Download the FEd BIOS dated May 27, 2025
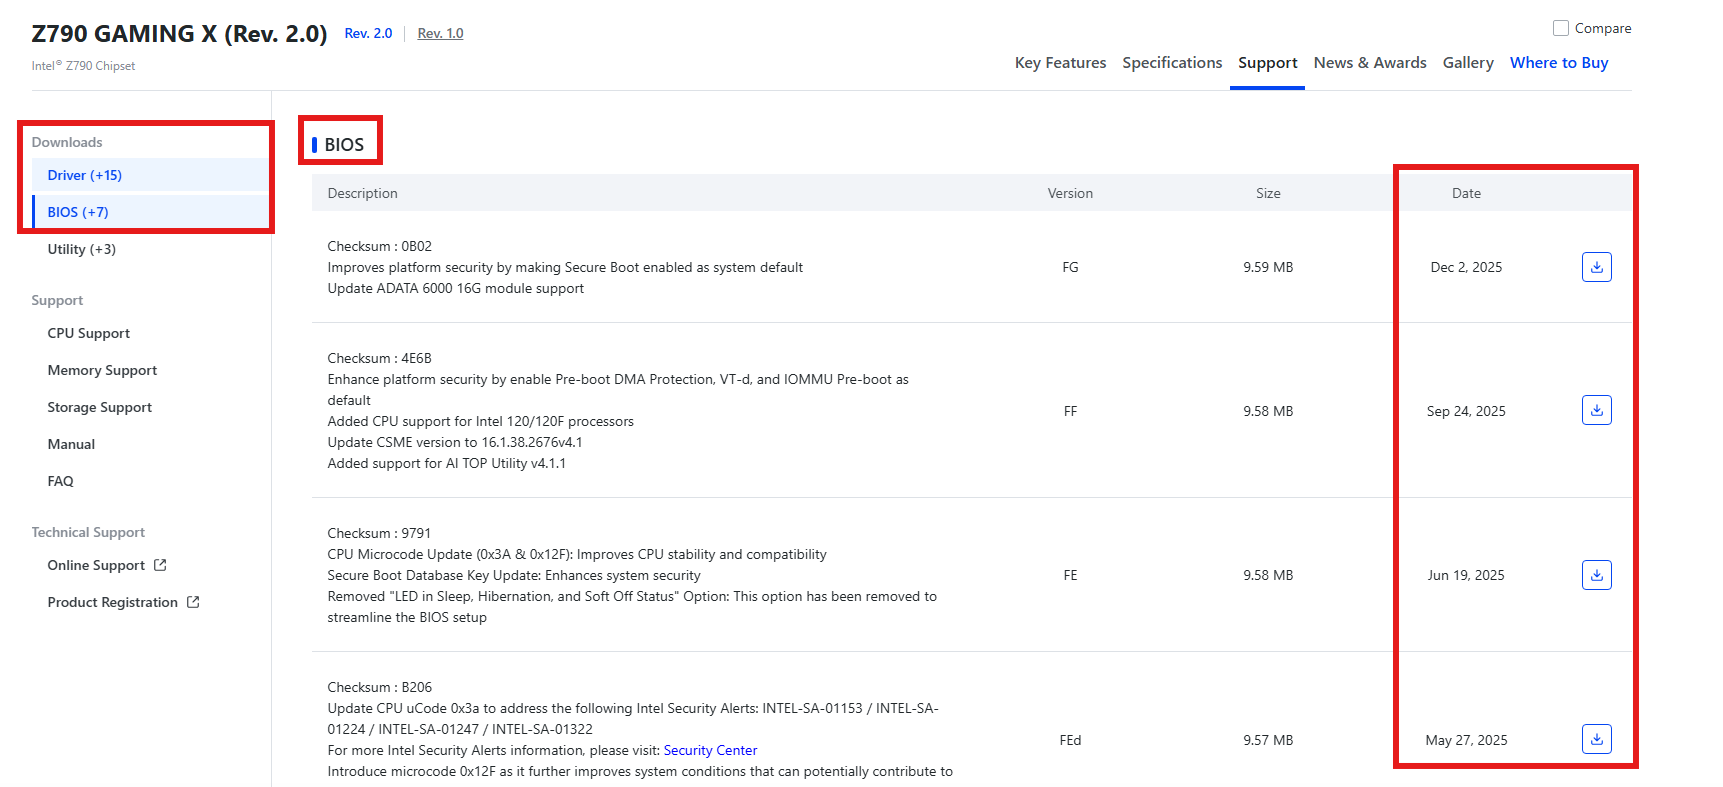This screenshot has width=1723, height=787. 1596,739
